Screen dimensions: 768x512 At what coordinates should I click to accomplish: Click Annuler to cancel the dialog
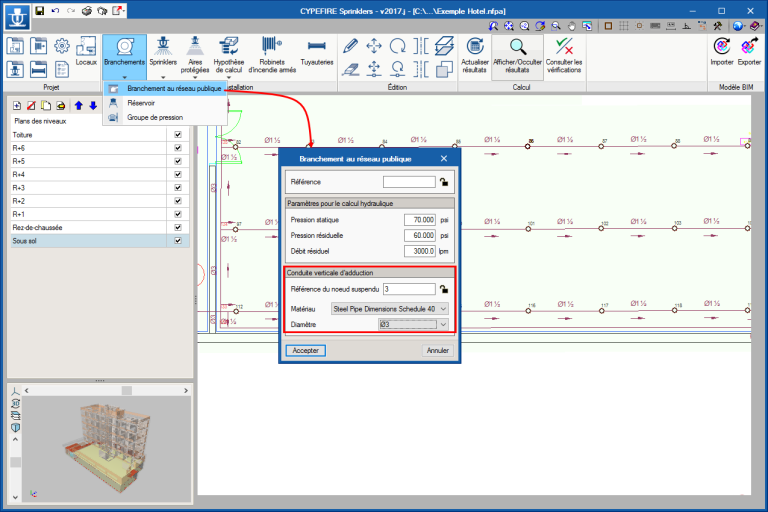tap(437, 351)
